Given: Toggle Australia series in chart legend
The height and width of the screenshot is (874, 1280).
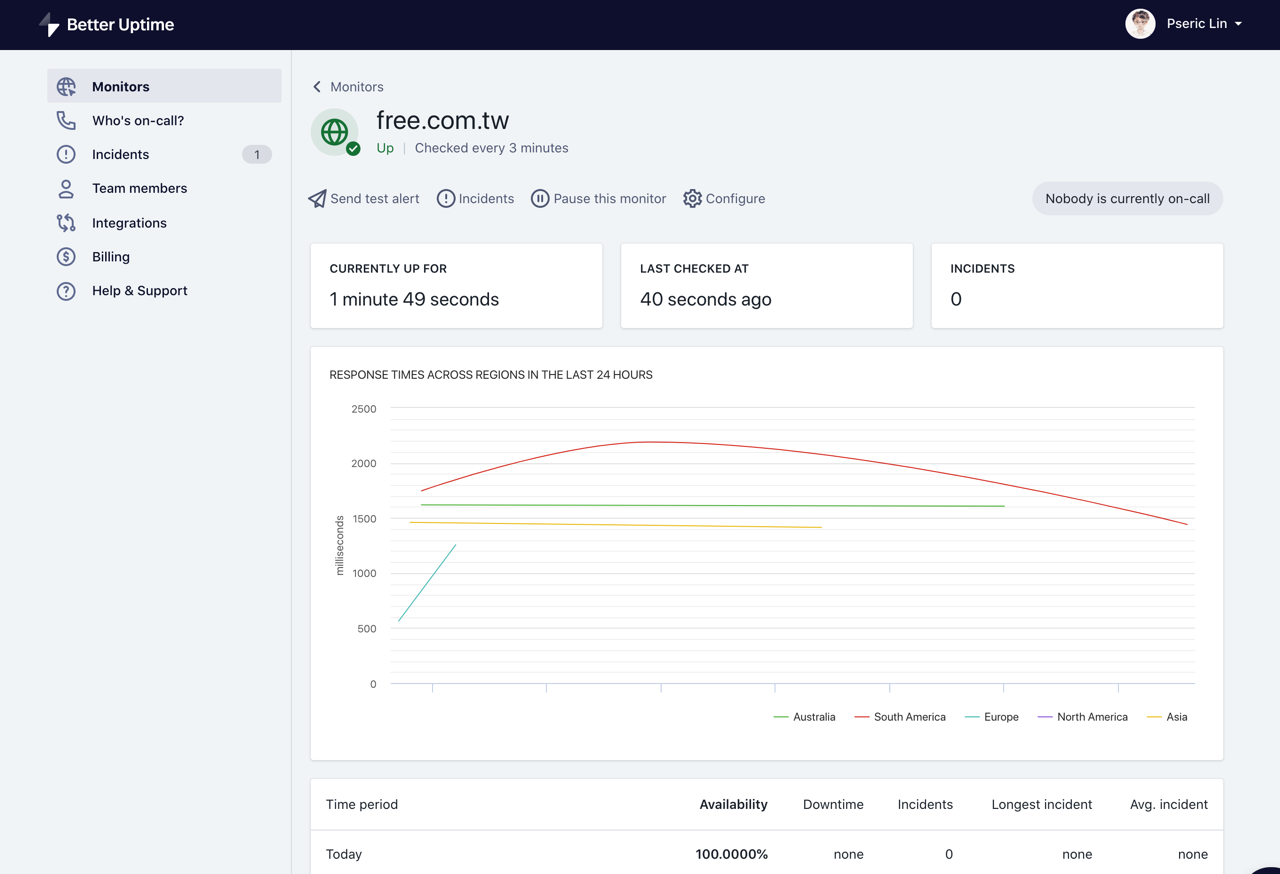Looking at the screenshot, I should 804,717.
